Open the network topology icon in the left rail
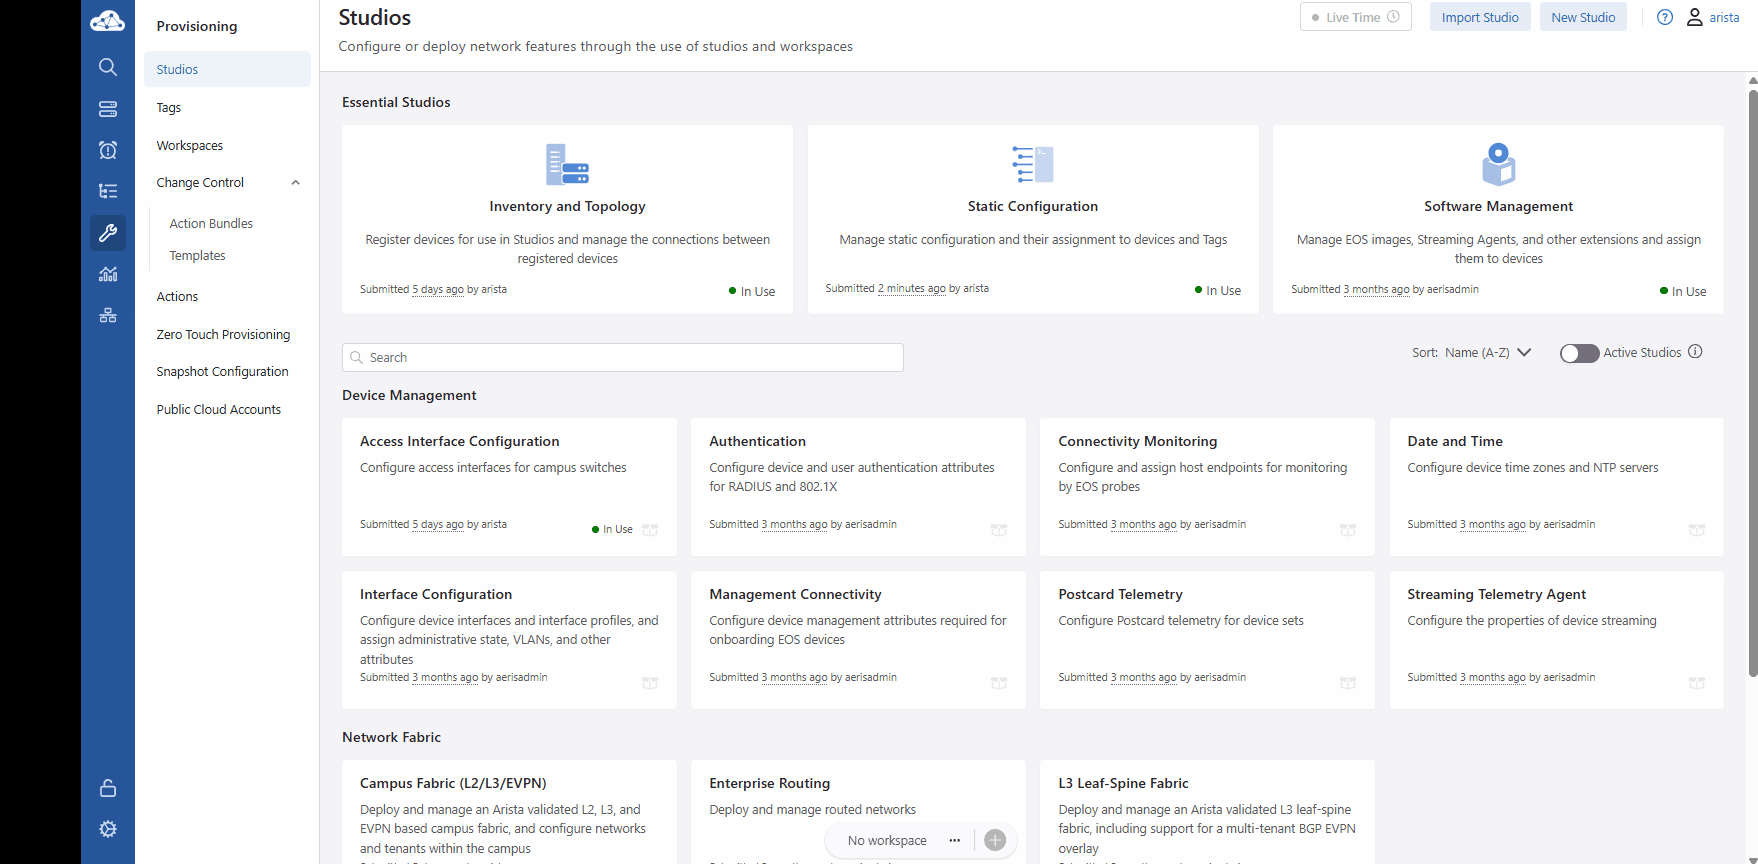This screenshot has width=1758, height=864. click(108, 315)
